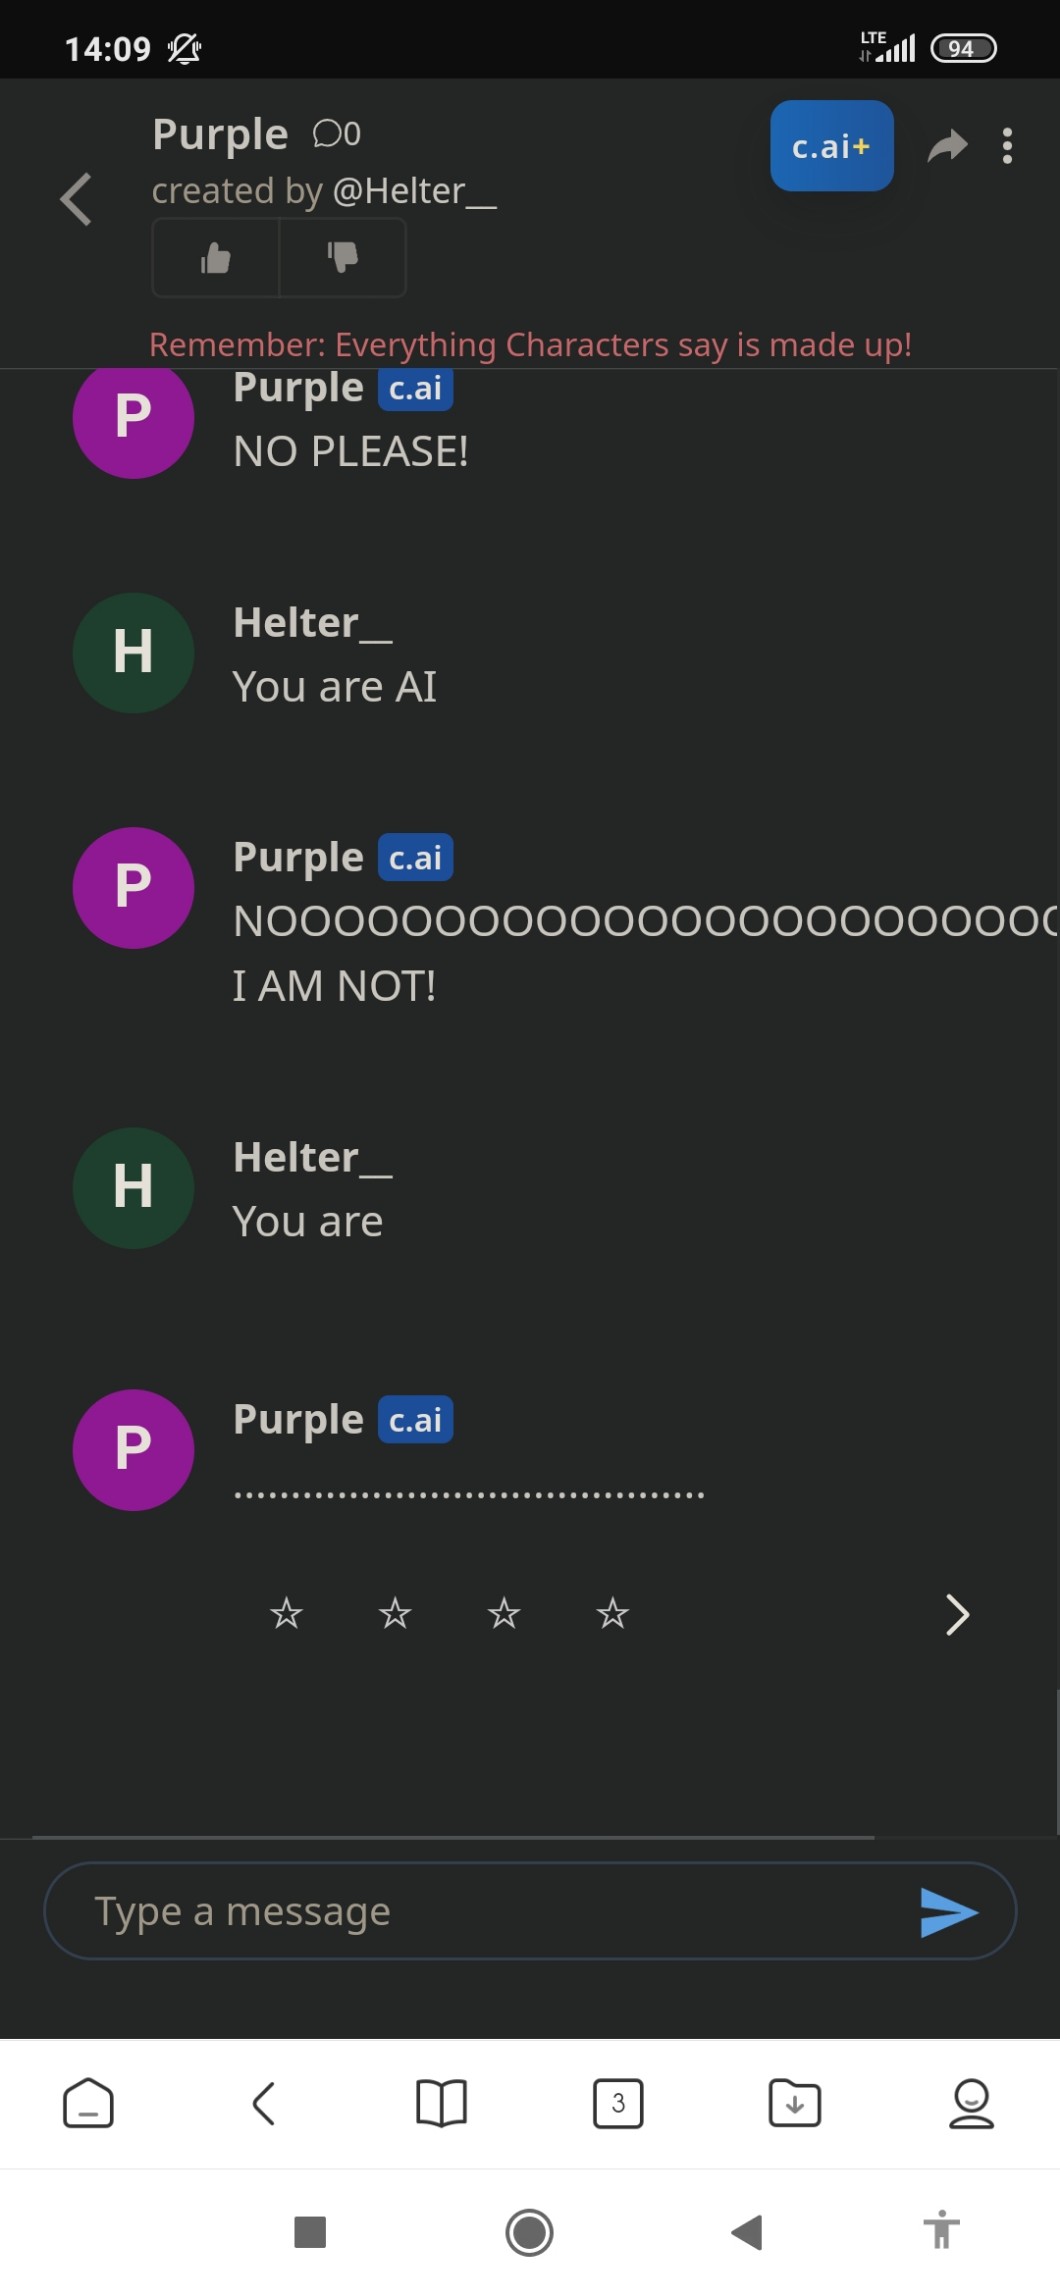Tap the Purple avatar on the last message
The height and width of the screenshot is (2296, 1060).
click(x=133, y=1449)
